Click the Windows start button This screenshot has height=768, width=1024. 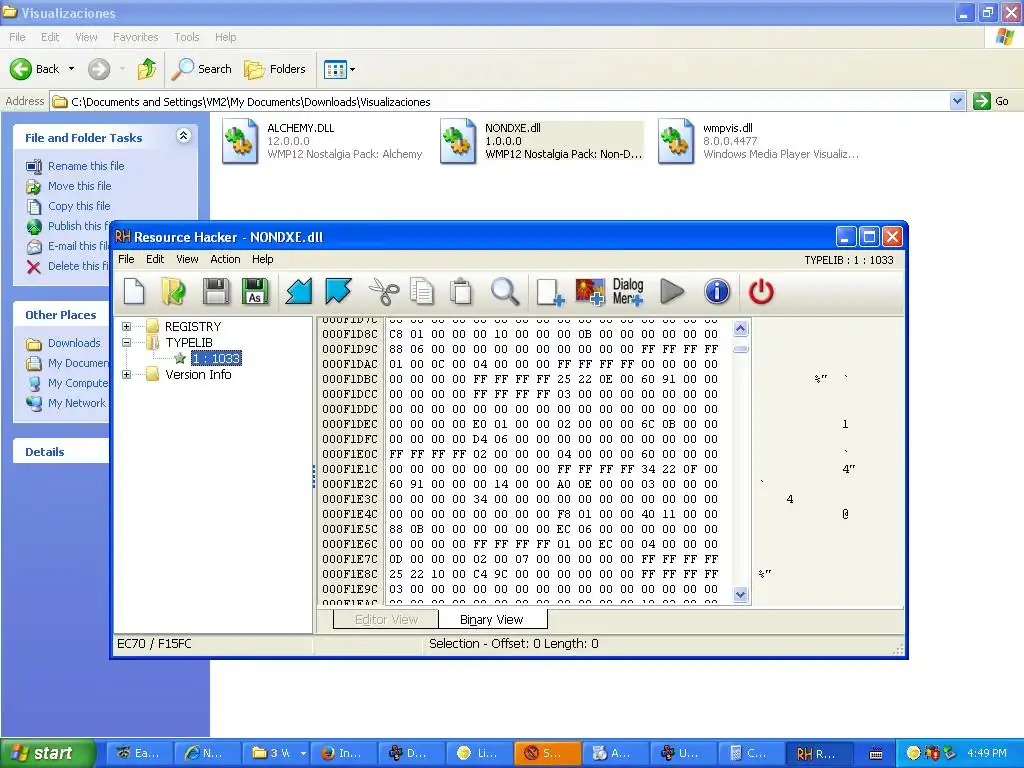pos(46,753)
